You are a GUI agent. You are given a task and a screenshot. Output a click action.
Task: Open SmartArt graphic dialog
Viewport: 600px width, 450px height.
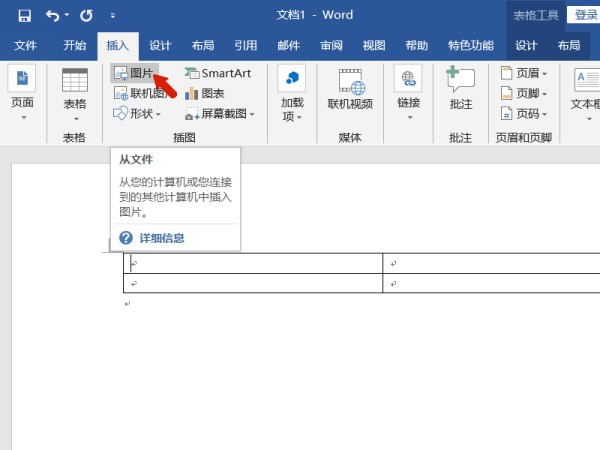pos(217,74)
